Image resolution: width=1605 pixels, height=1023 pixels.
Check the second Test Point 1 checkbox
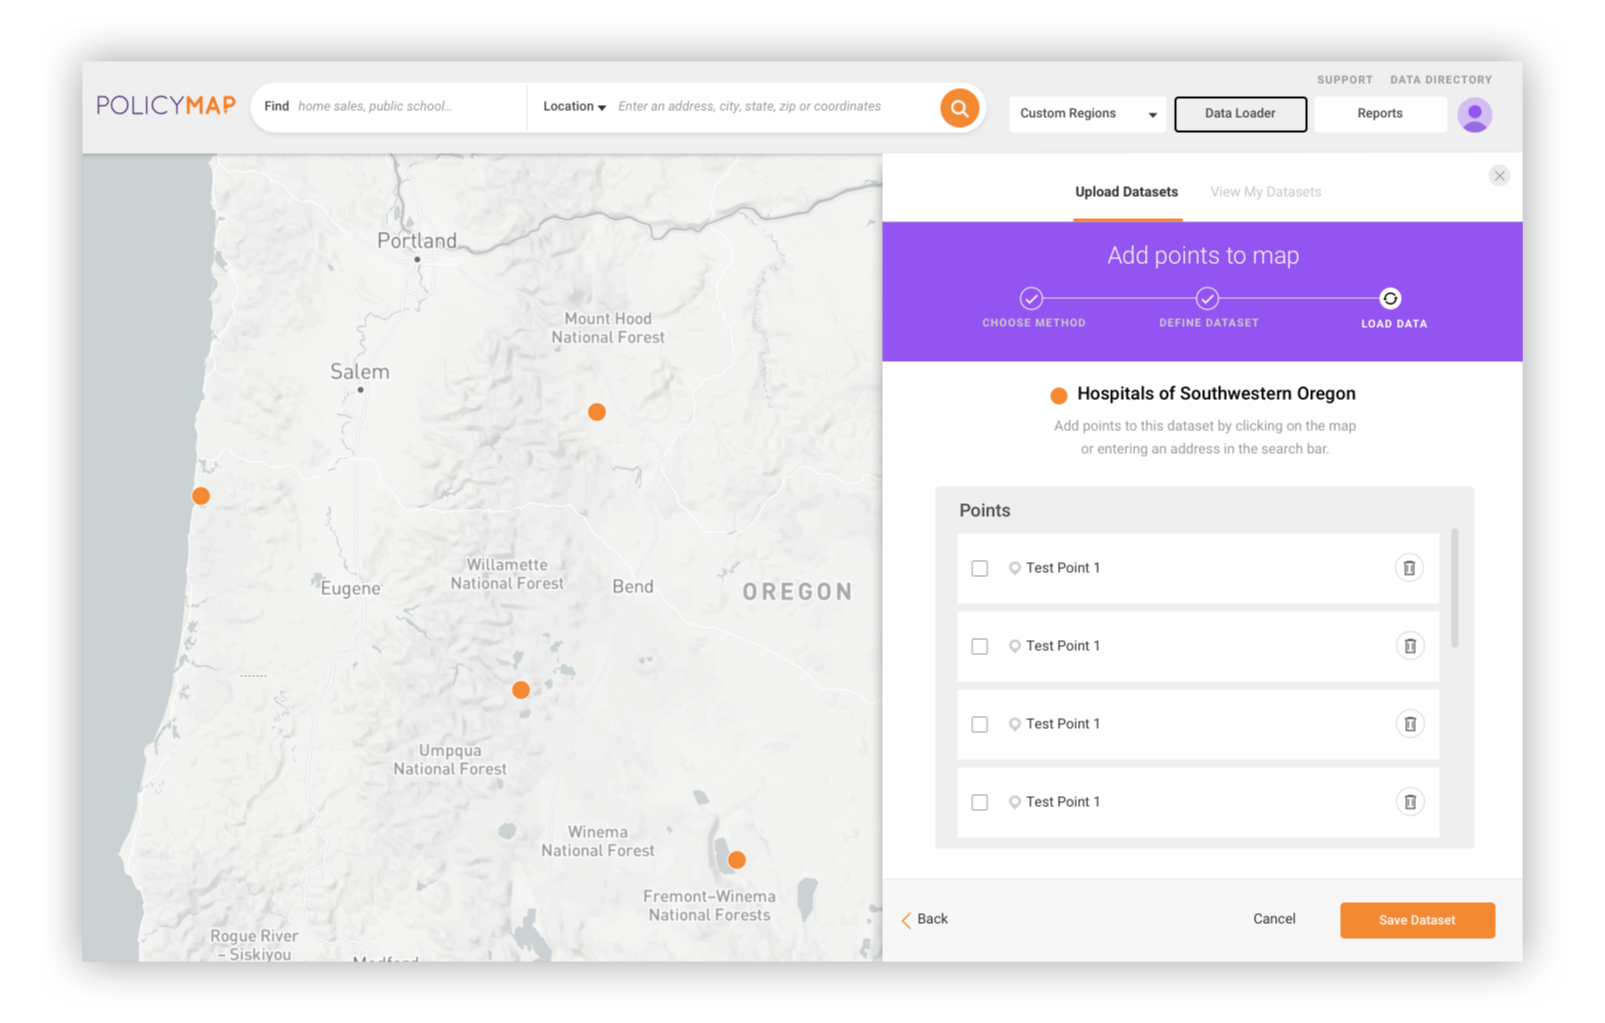(x=980, y=647)
